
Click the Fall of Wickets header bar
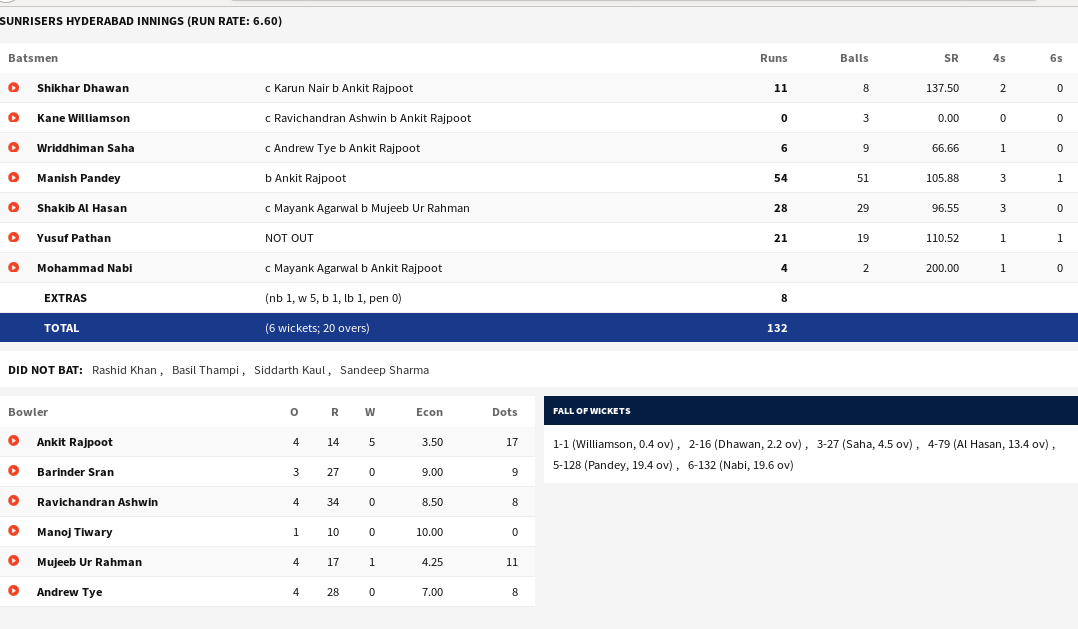coord(811,410)
